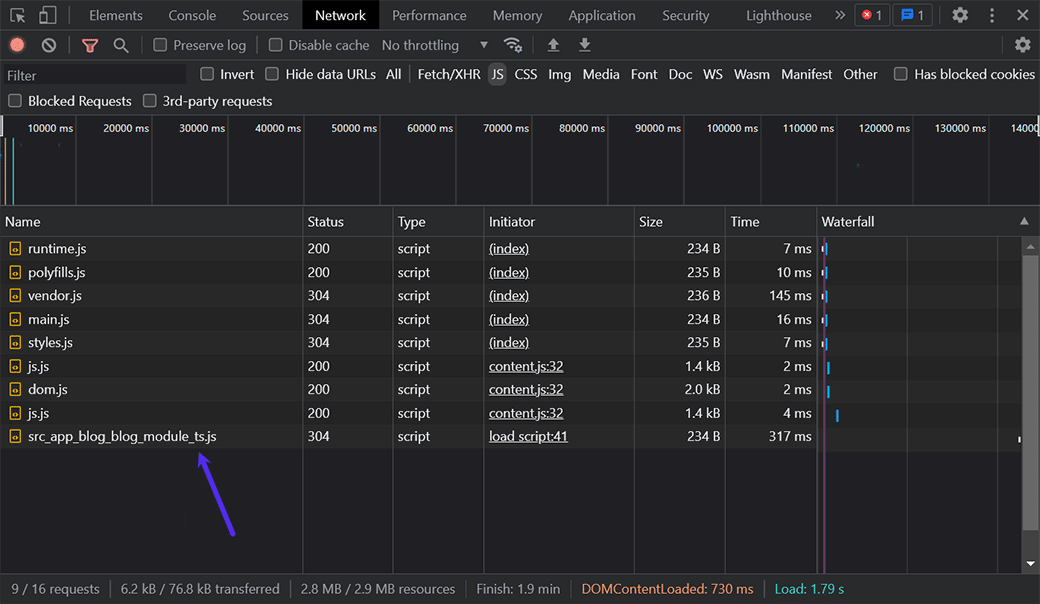Viewport: 1040px width, 604px height.
Task: Switch to the Console tab
Action: (192, 15)
